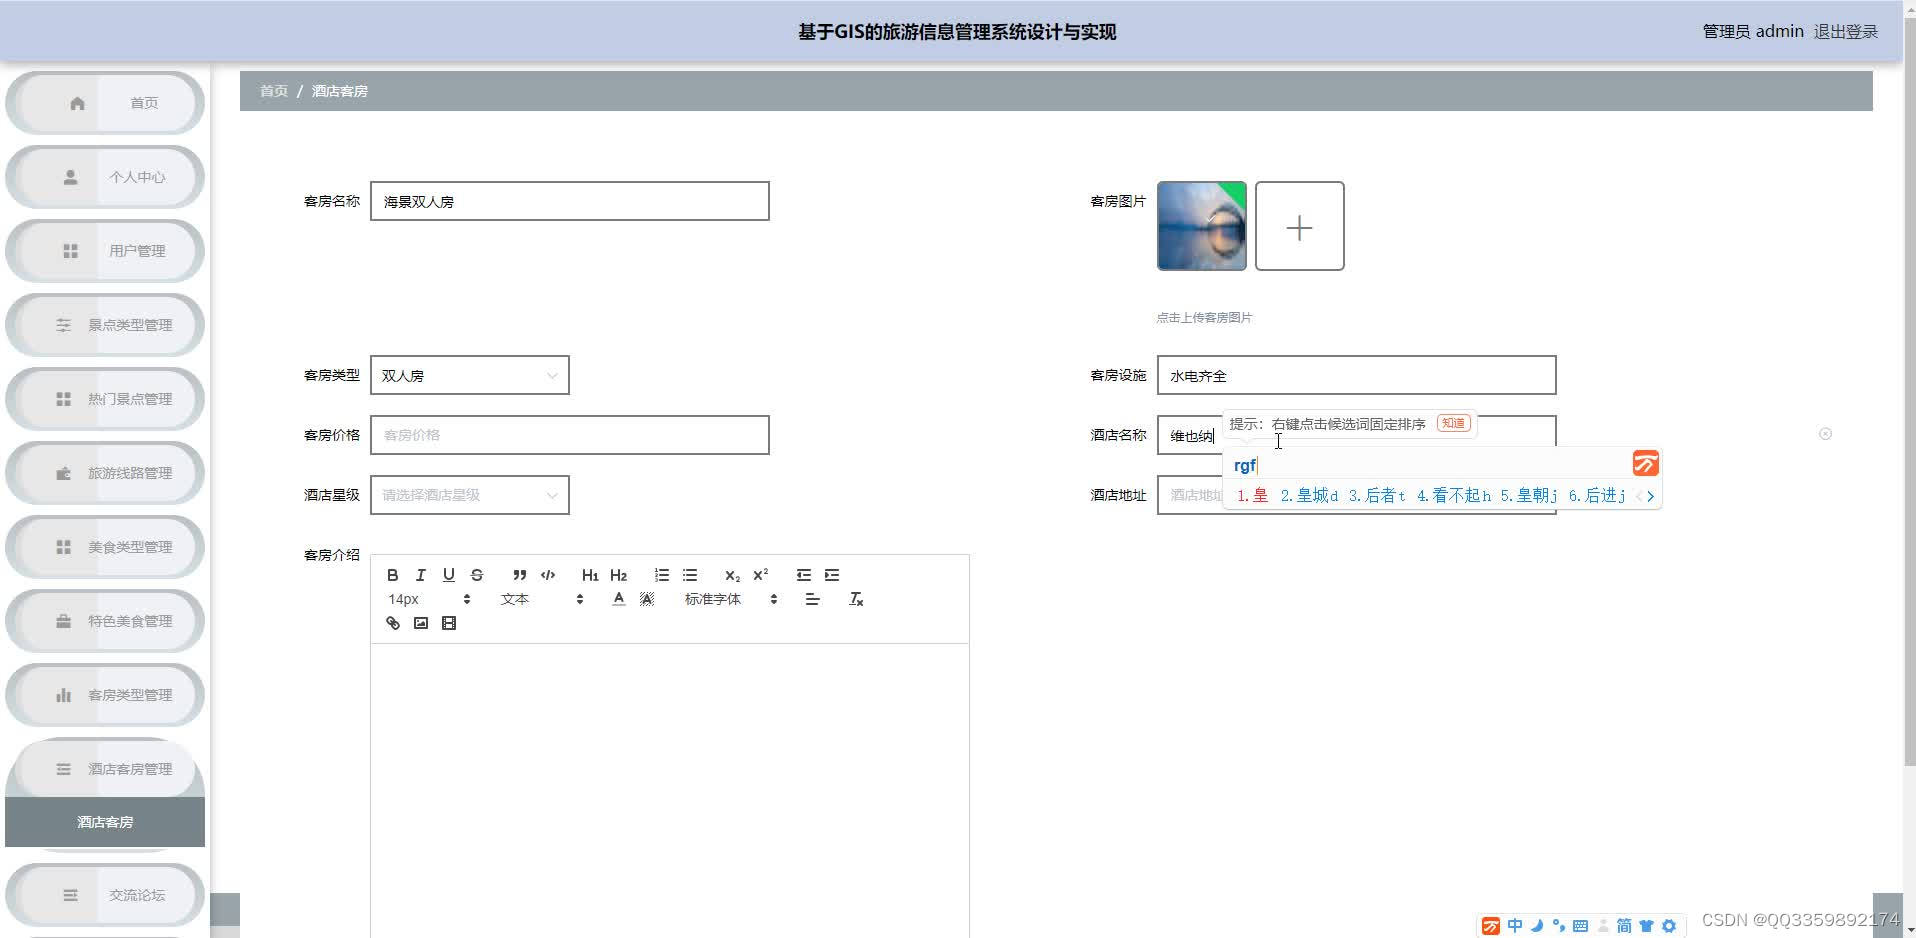1916x938 pixels.
Task: Click the 客房价格 input field
Action: [x=569, y=435]
